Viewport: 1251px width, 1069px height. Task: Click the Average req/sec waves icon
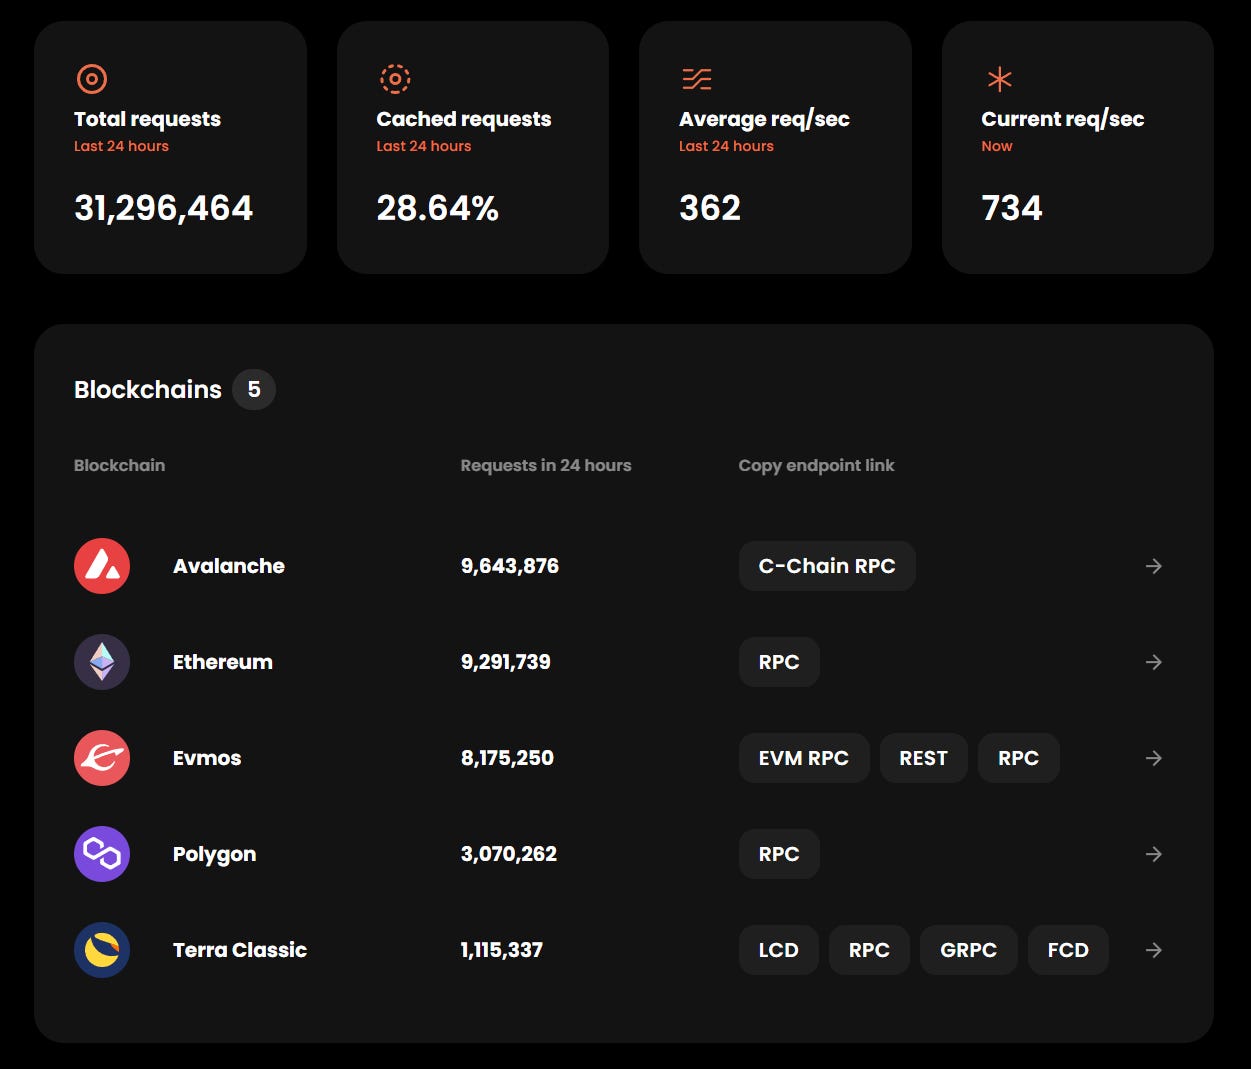click(x=694, y=79)
